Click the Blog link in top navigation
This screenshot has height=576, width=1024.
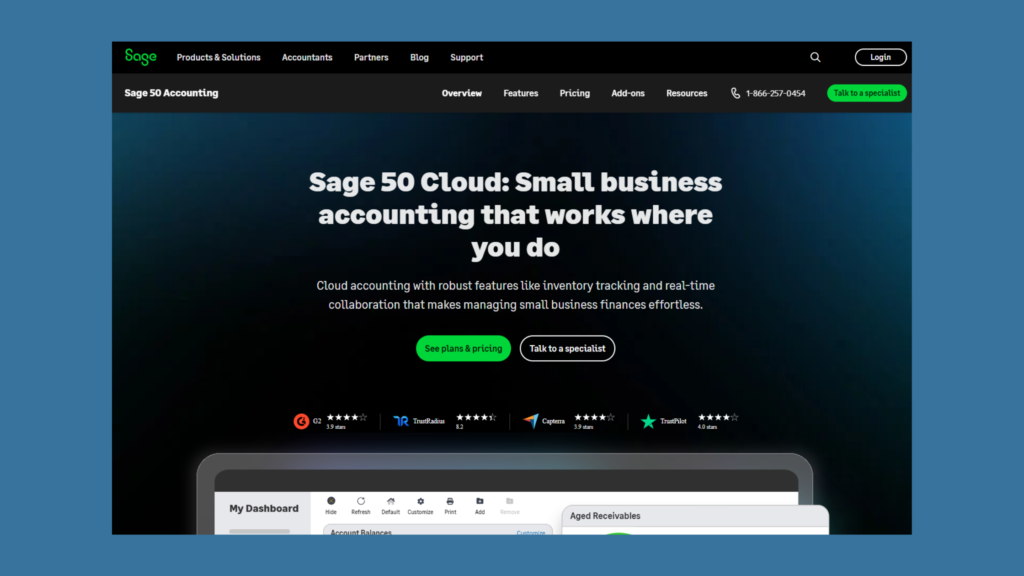pos(419,58)
